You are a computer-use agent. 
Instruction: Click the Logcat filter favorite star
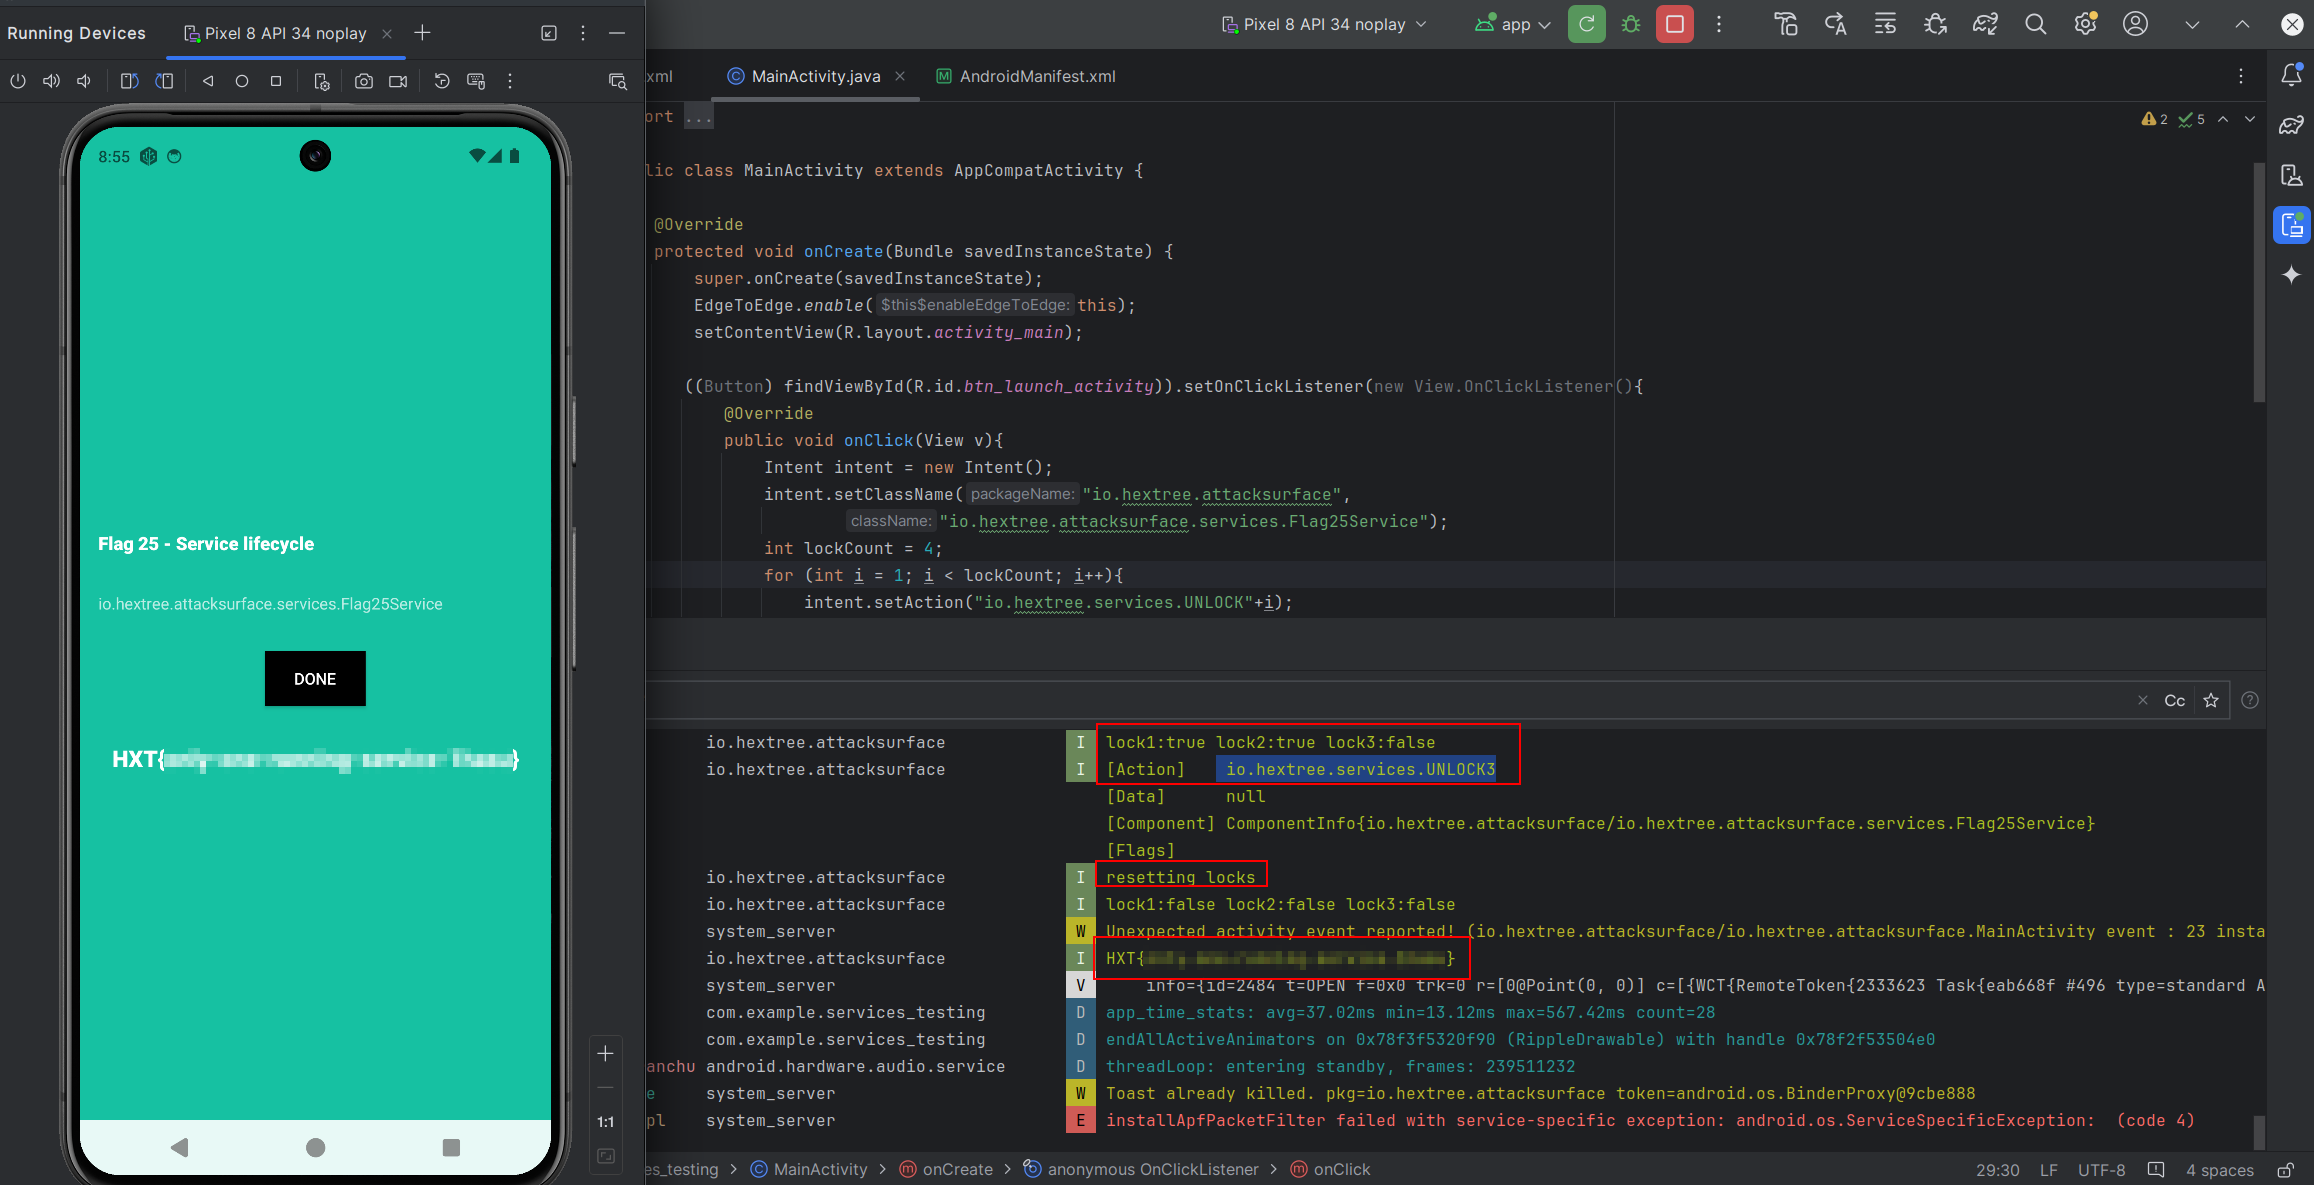click(x=2211, y=700)
